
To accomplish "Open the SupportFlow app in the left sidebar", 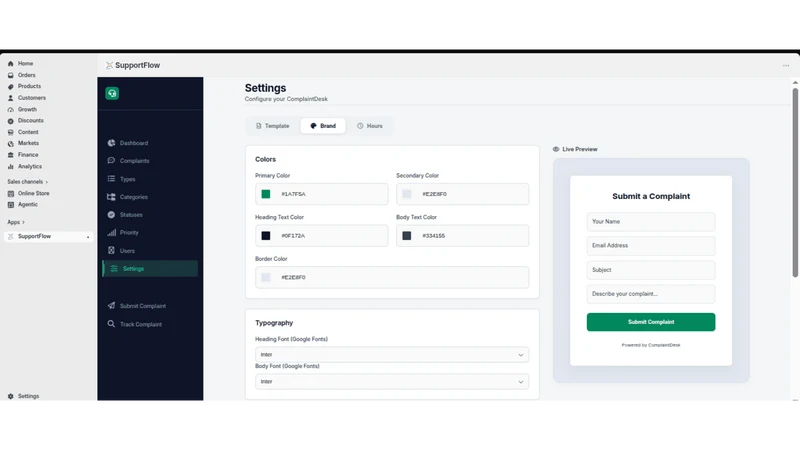I will click(x=48, y=237).
